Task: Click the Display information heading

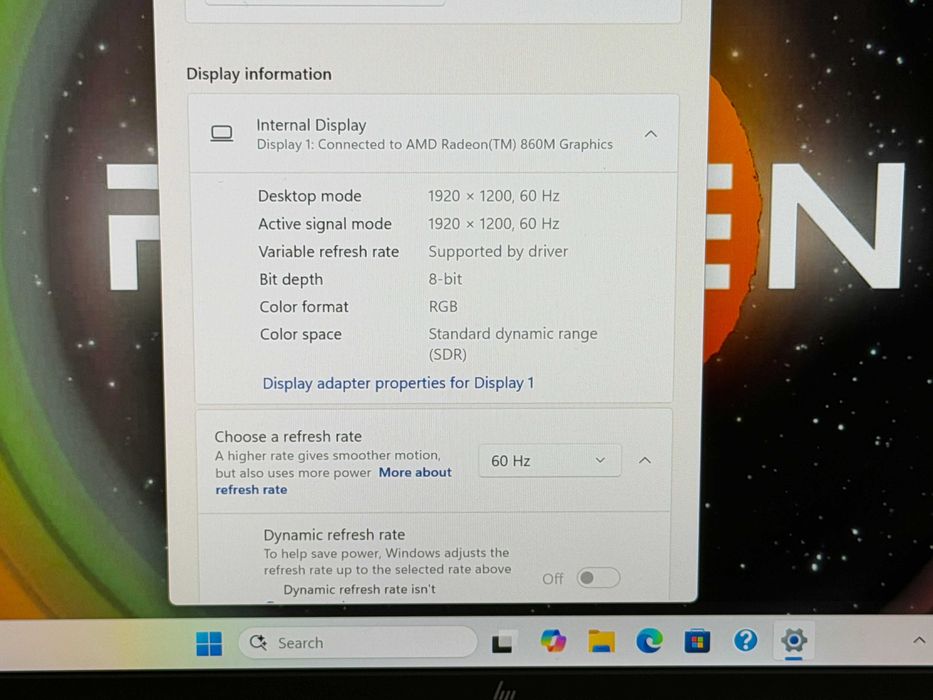Action: [x=259, y=74]
